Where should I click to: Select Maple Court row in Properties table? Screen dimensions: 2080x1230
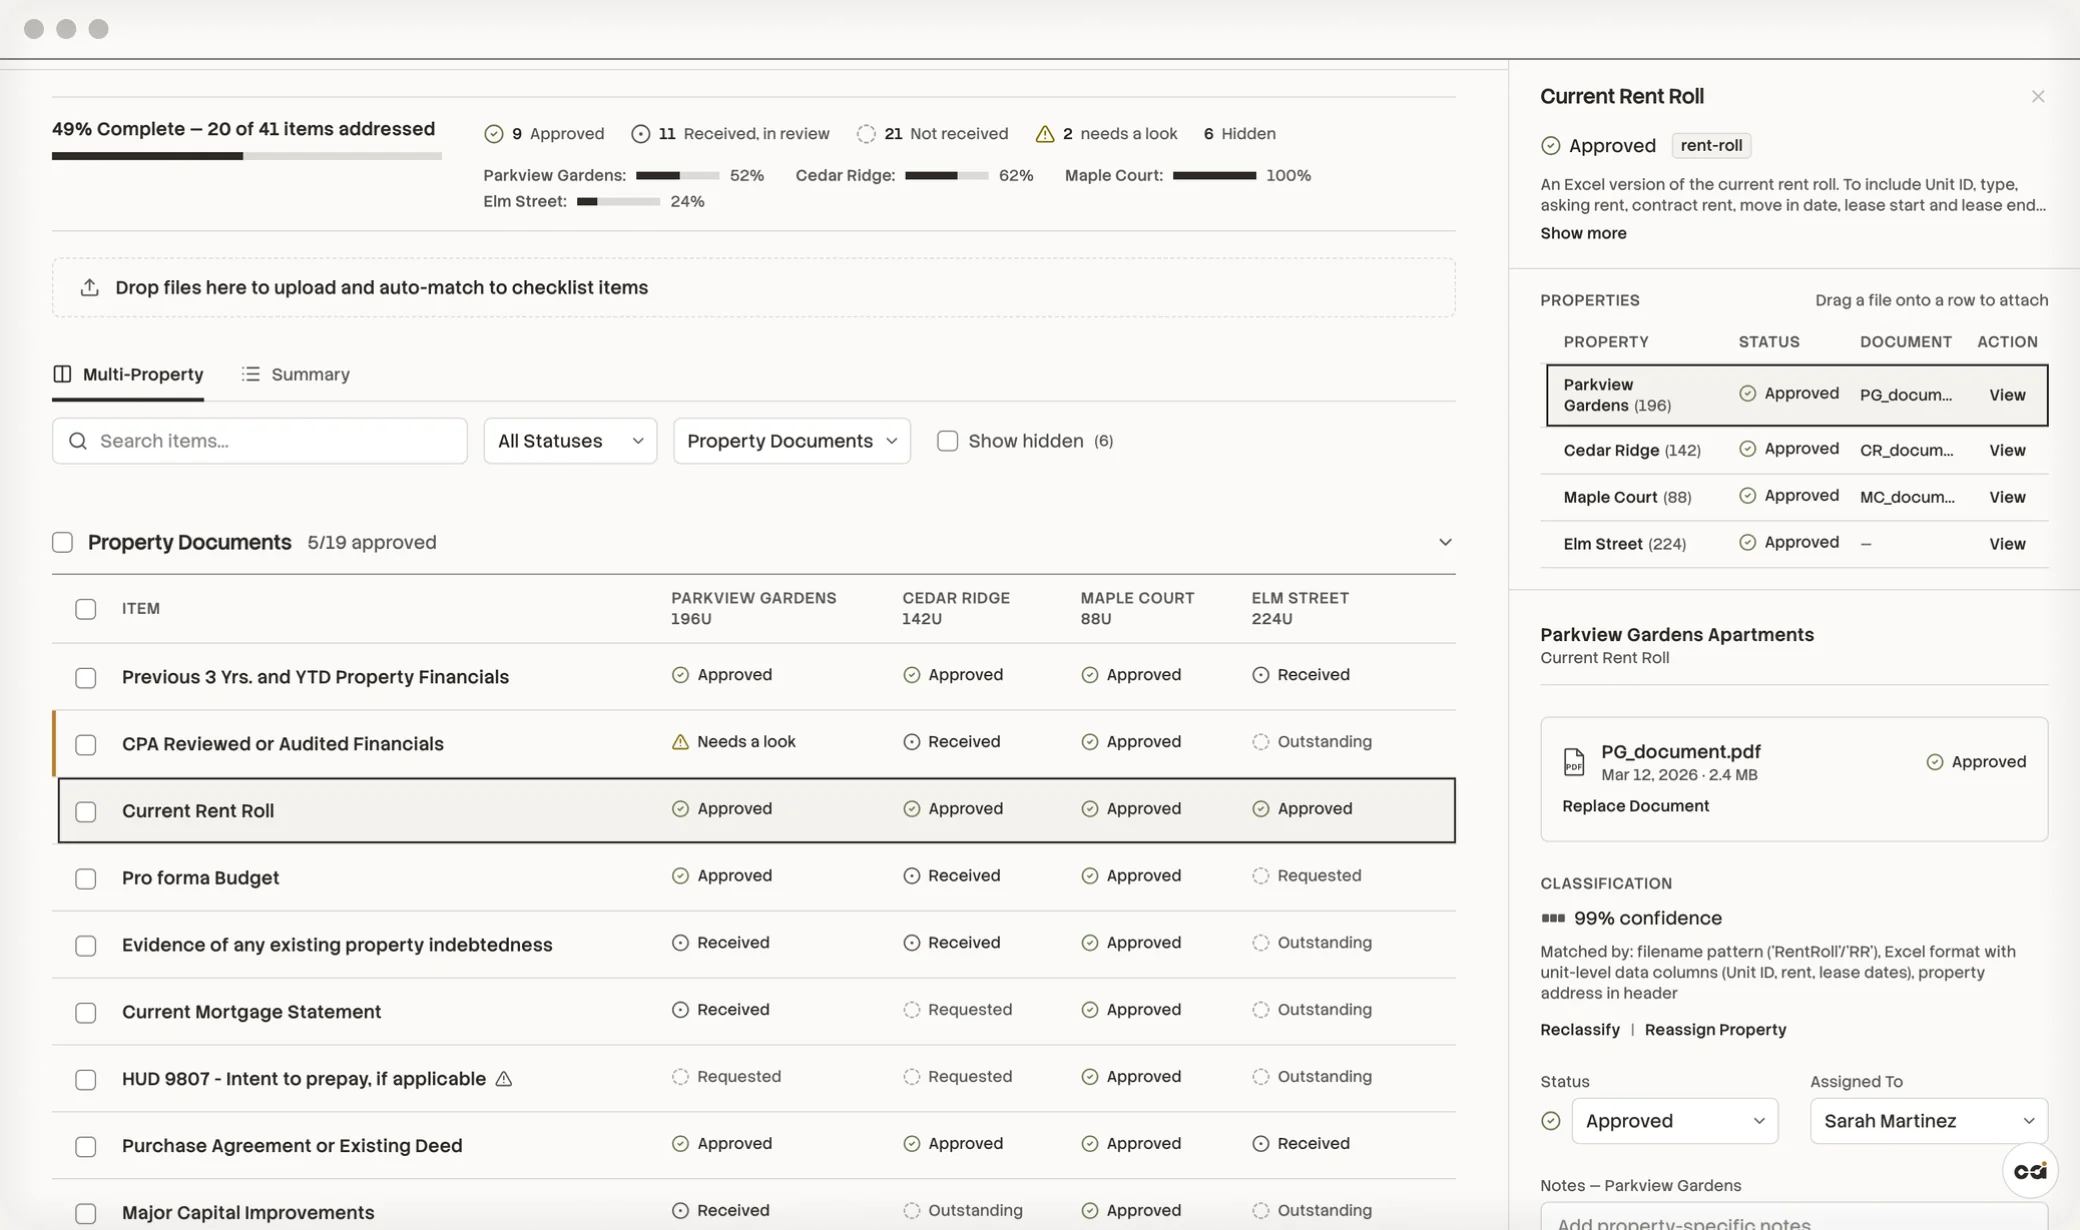(1794, 497)
